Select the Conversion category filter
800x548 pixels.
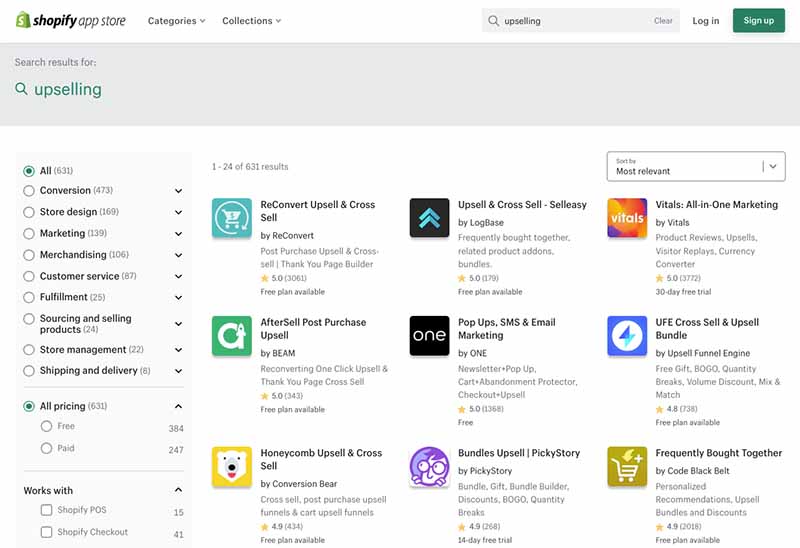click(x=29, y=191)
